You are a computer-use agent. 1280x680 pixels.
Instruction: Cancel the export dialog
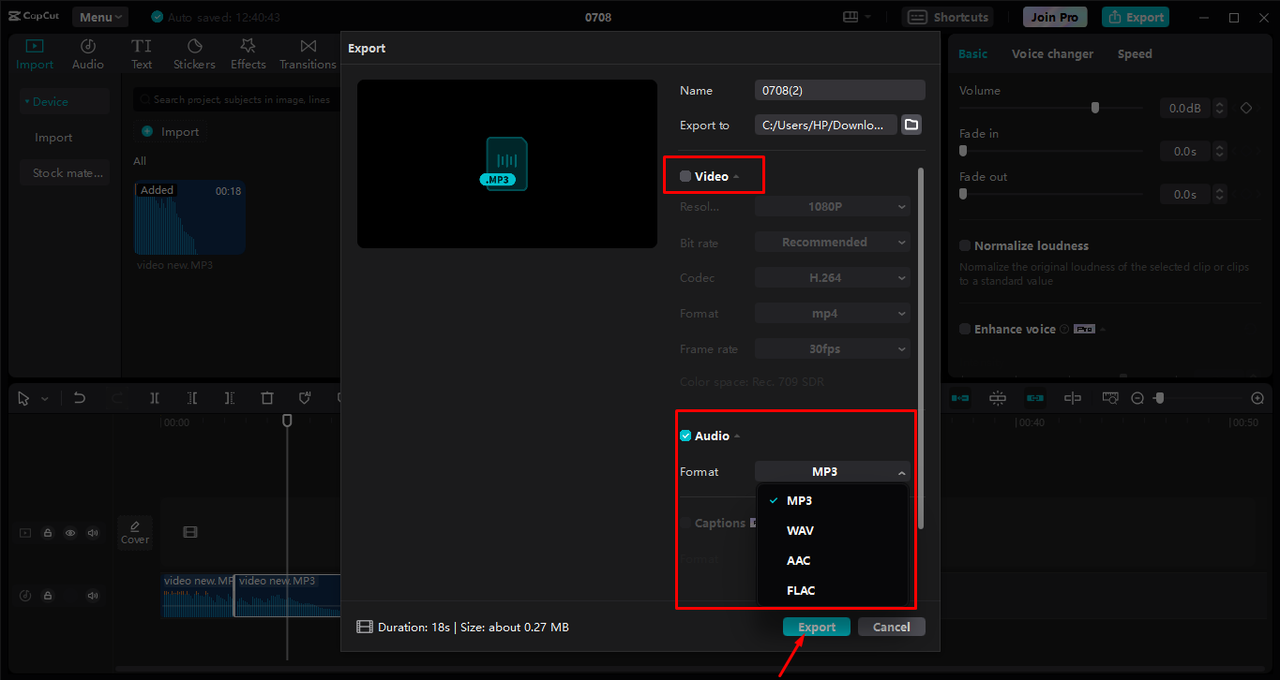(891, 627)
